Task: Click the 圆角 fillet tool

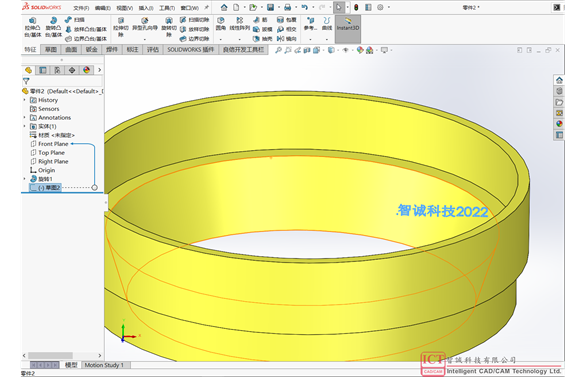Action: pos(220,24)
